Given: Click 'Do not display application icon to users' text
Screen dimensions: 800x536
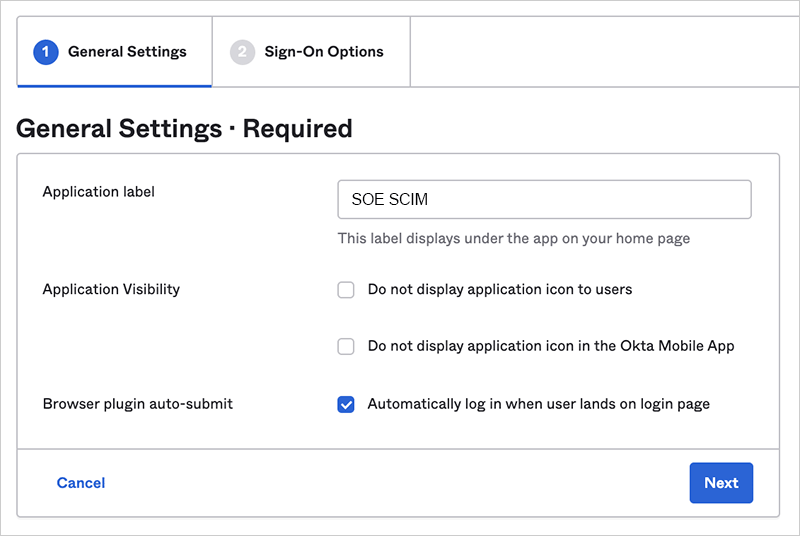Looking at the screenshot, I should 499,290.
